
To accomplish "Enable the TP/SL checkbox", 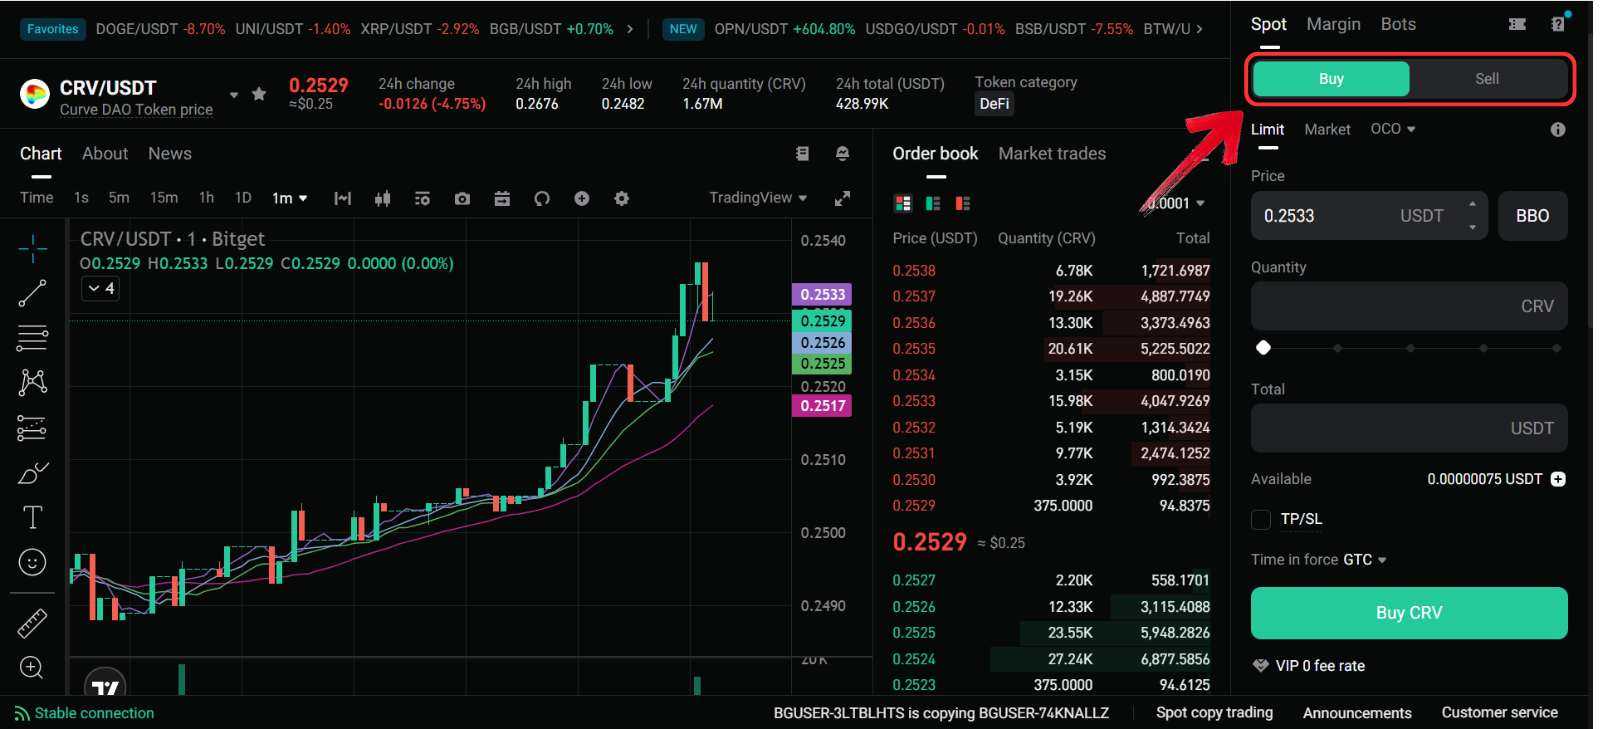I will point(1261,519).
